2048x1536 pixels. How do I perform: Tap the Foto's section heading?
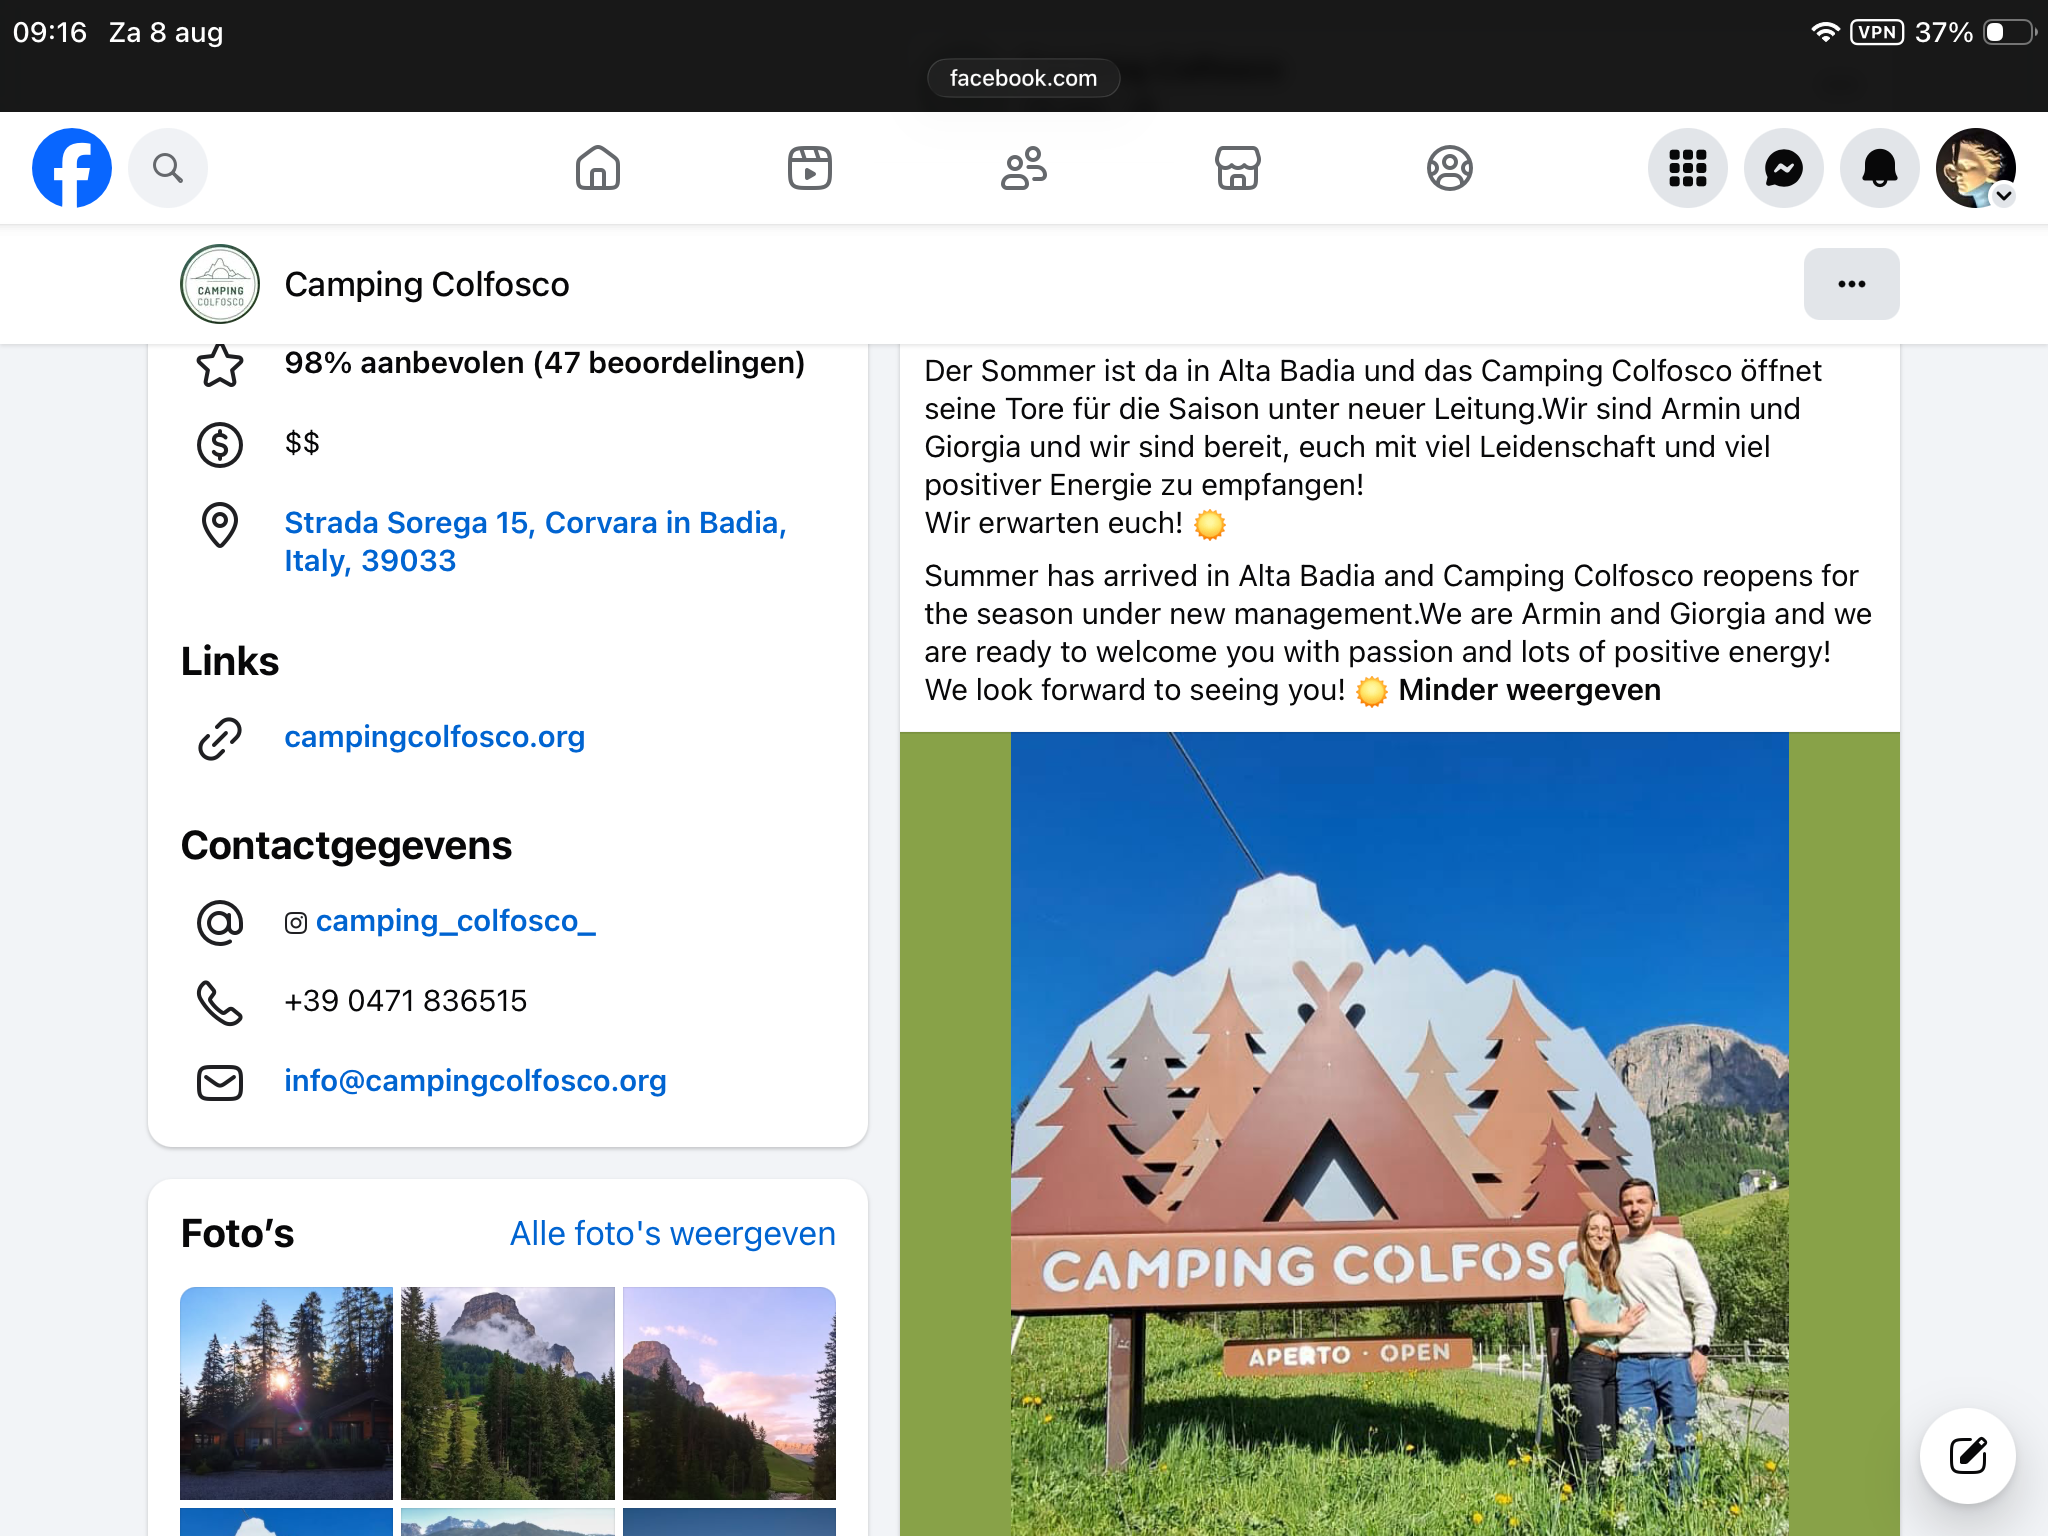click(x=238, y=1233)
